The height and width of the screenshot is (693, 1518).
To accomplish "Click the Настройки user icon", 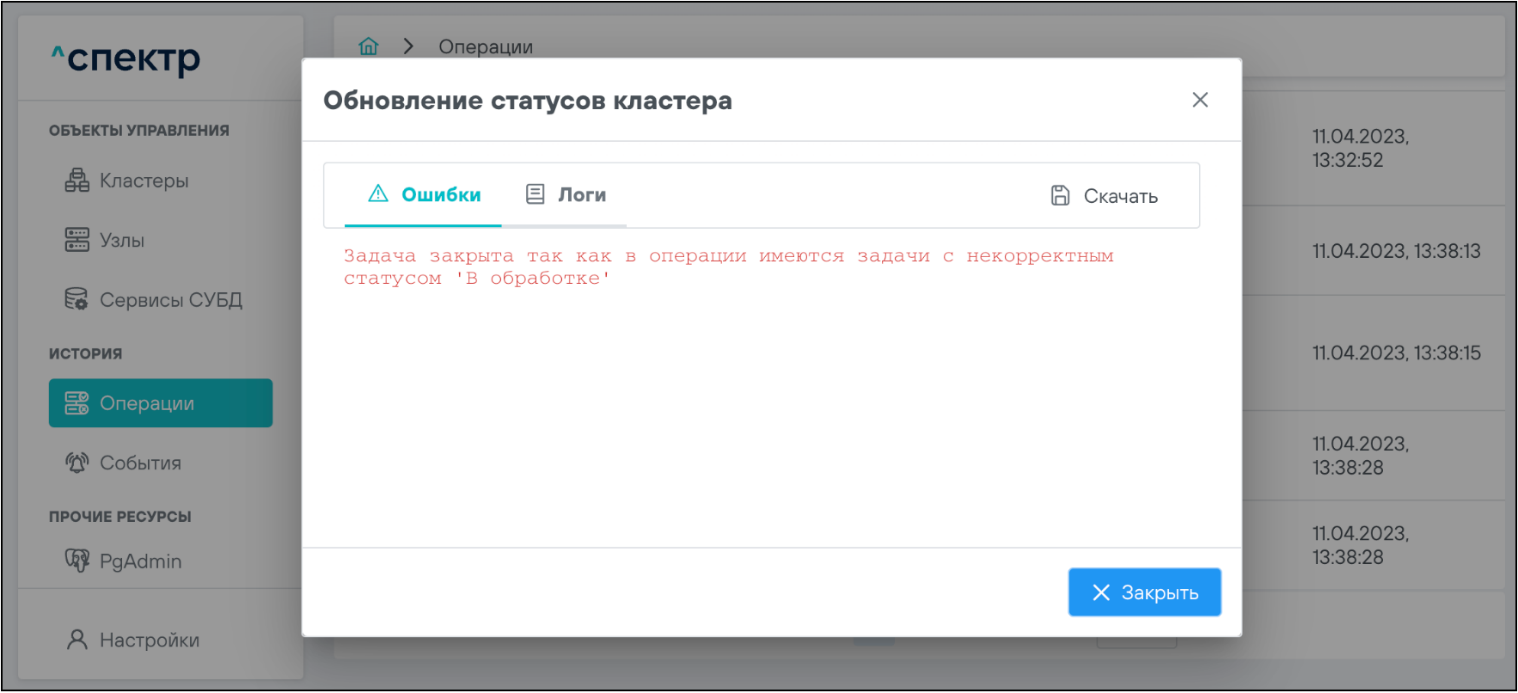I will coord(77,640).
